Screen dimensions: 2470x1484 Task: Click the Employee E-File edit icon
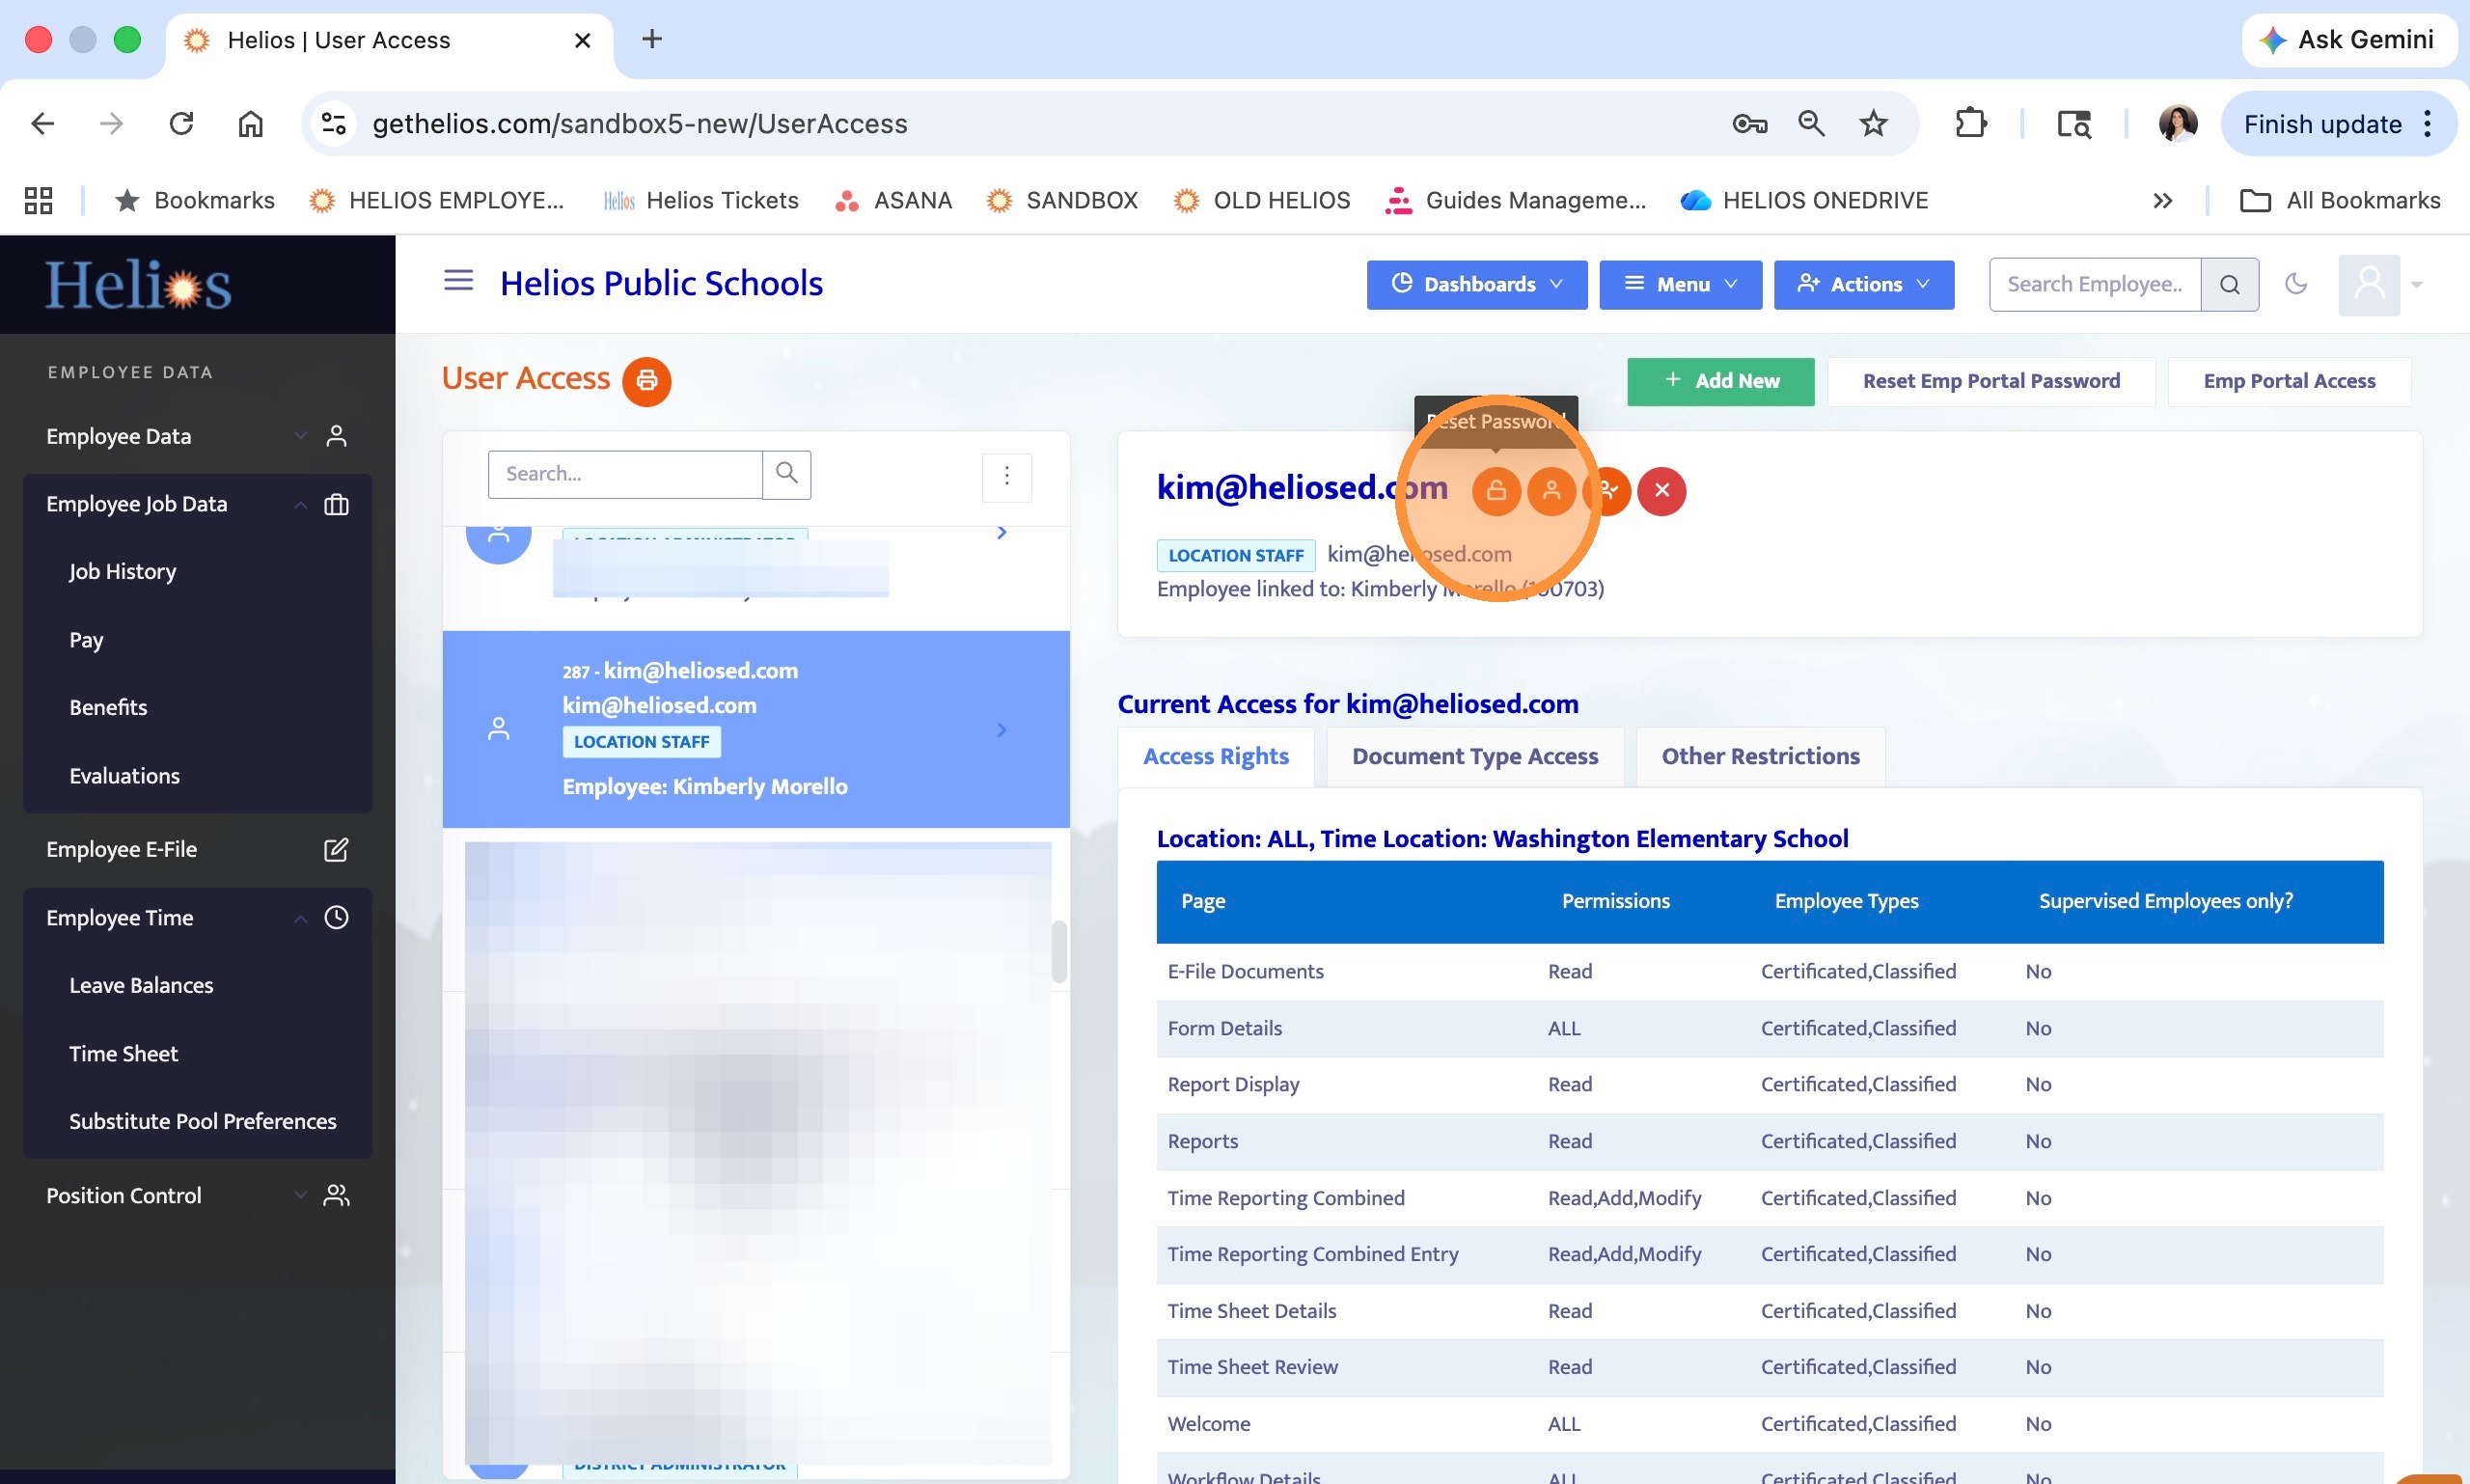click(336, 850)
